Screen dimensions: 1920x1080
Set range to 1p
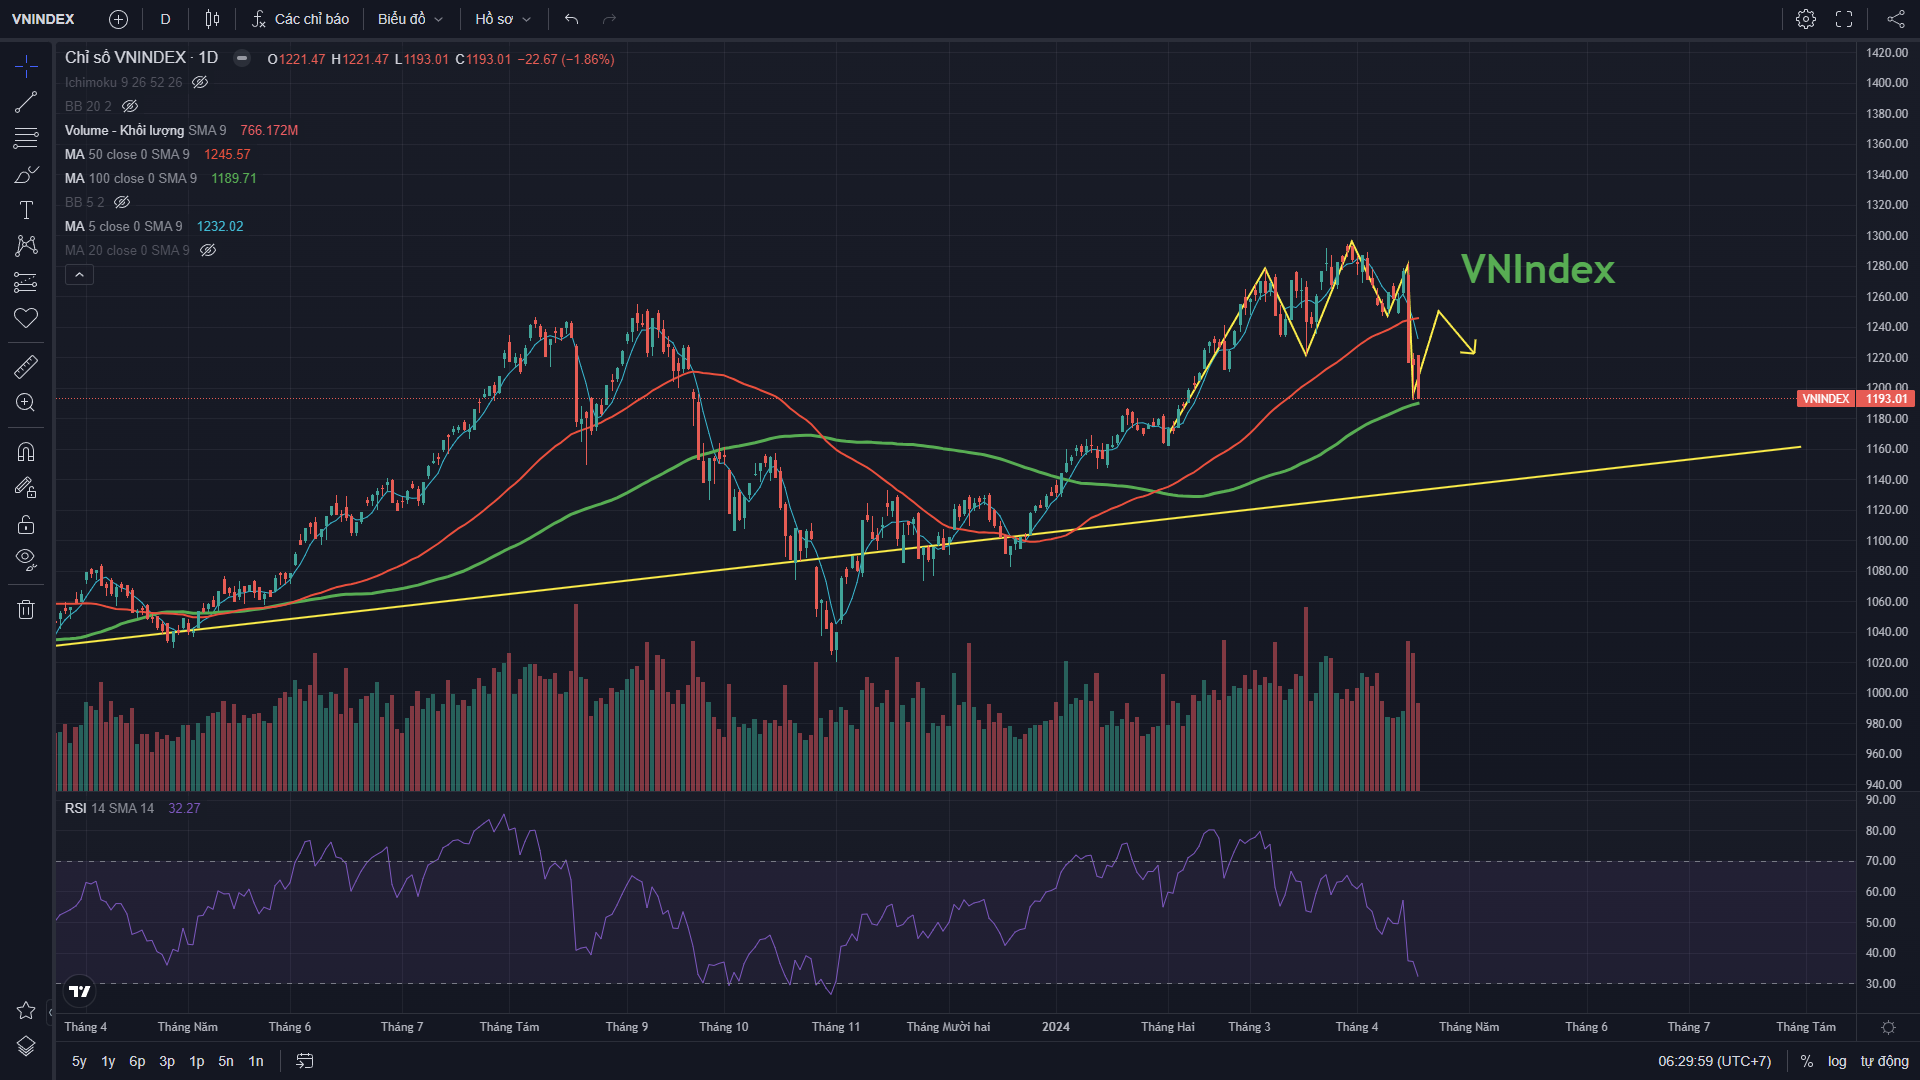coord(197,1061)
